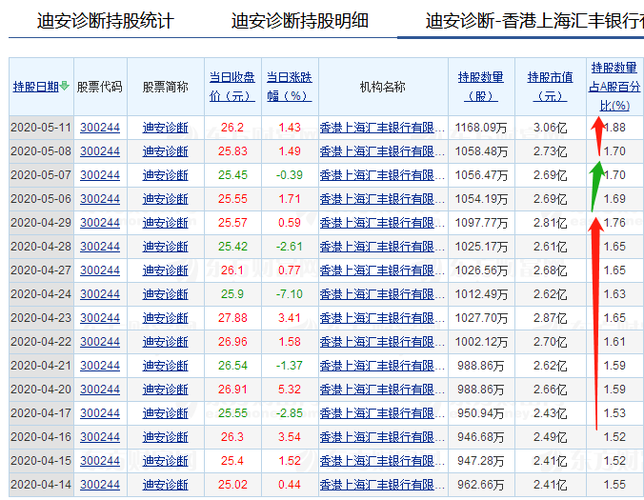Switch to the 迪安诊断持股统计 tab
Screen dimensions: 644x500
coord(106,21)
